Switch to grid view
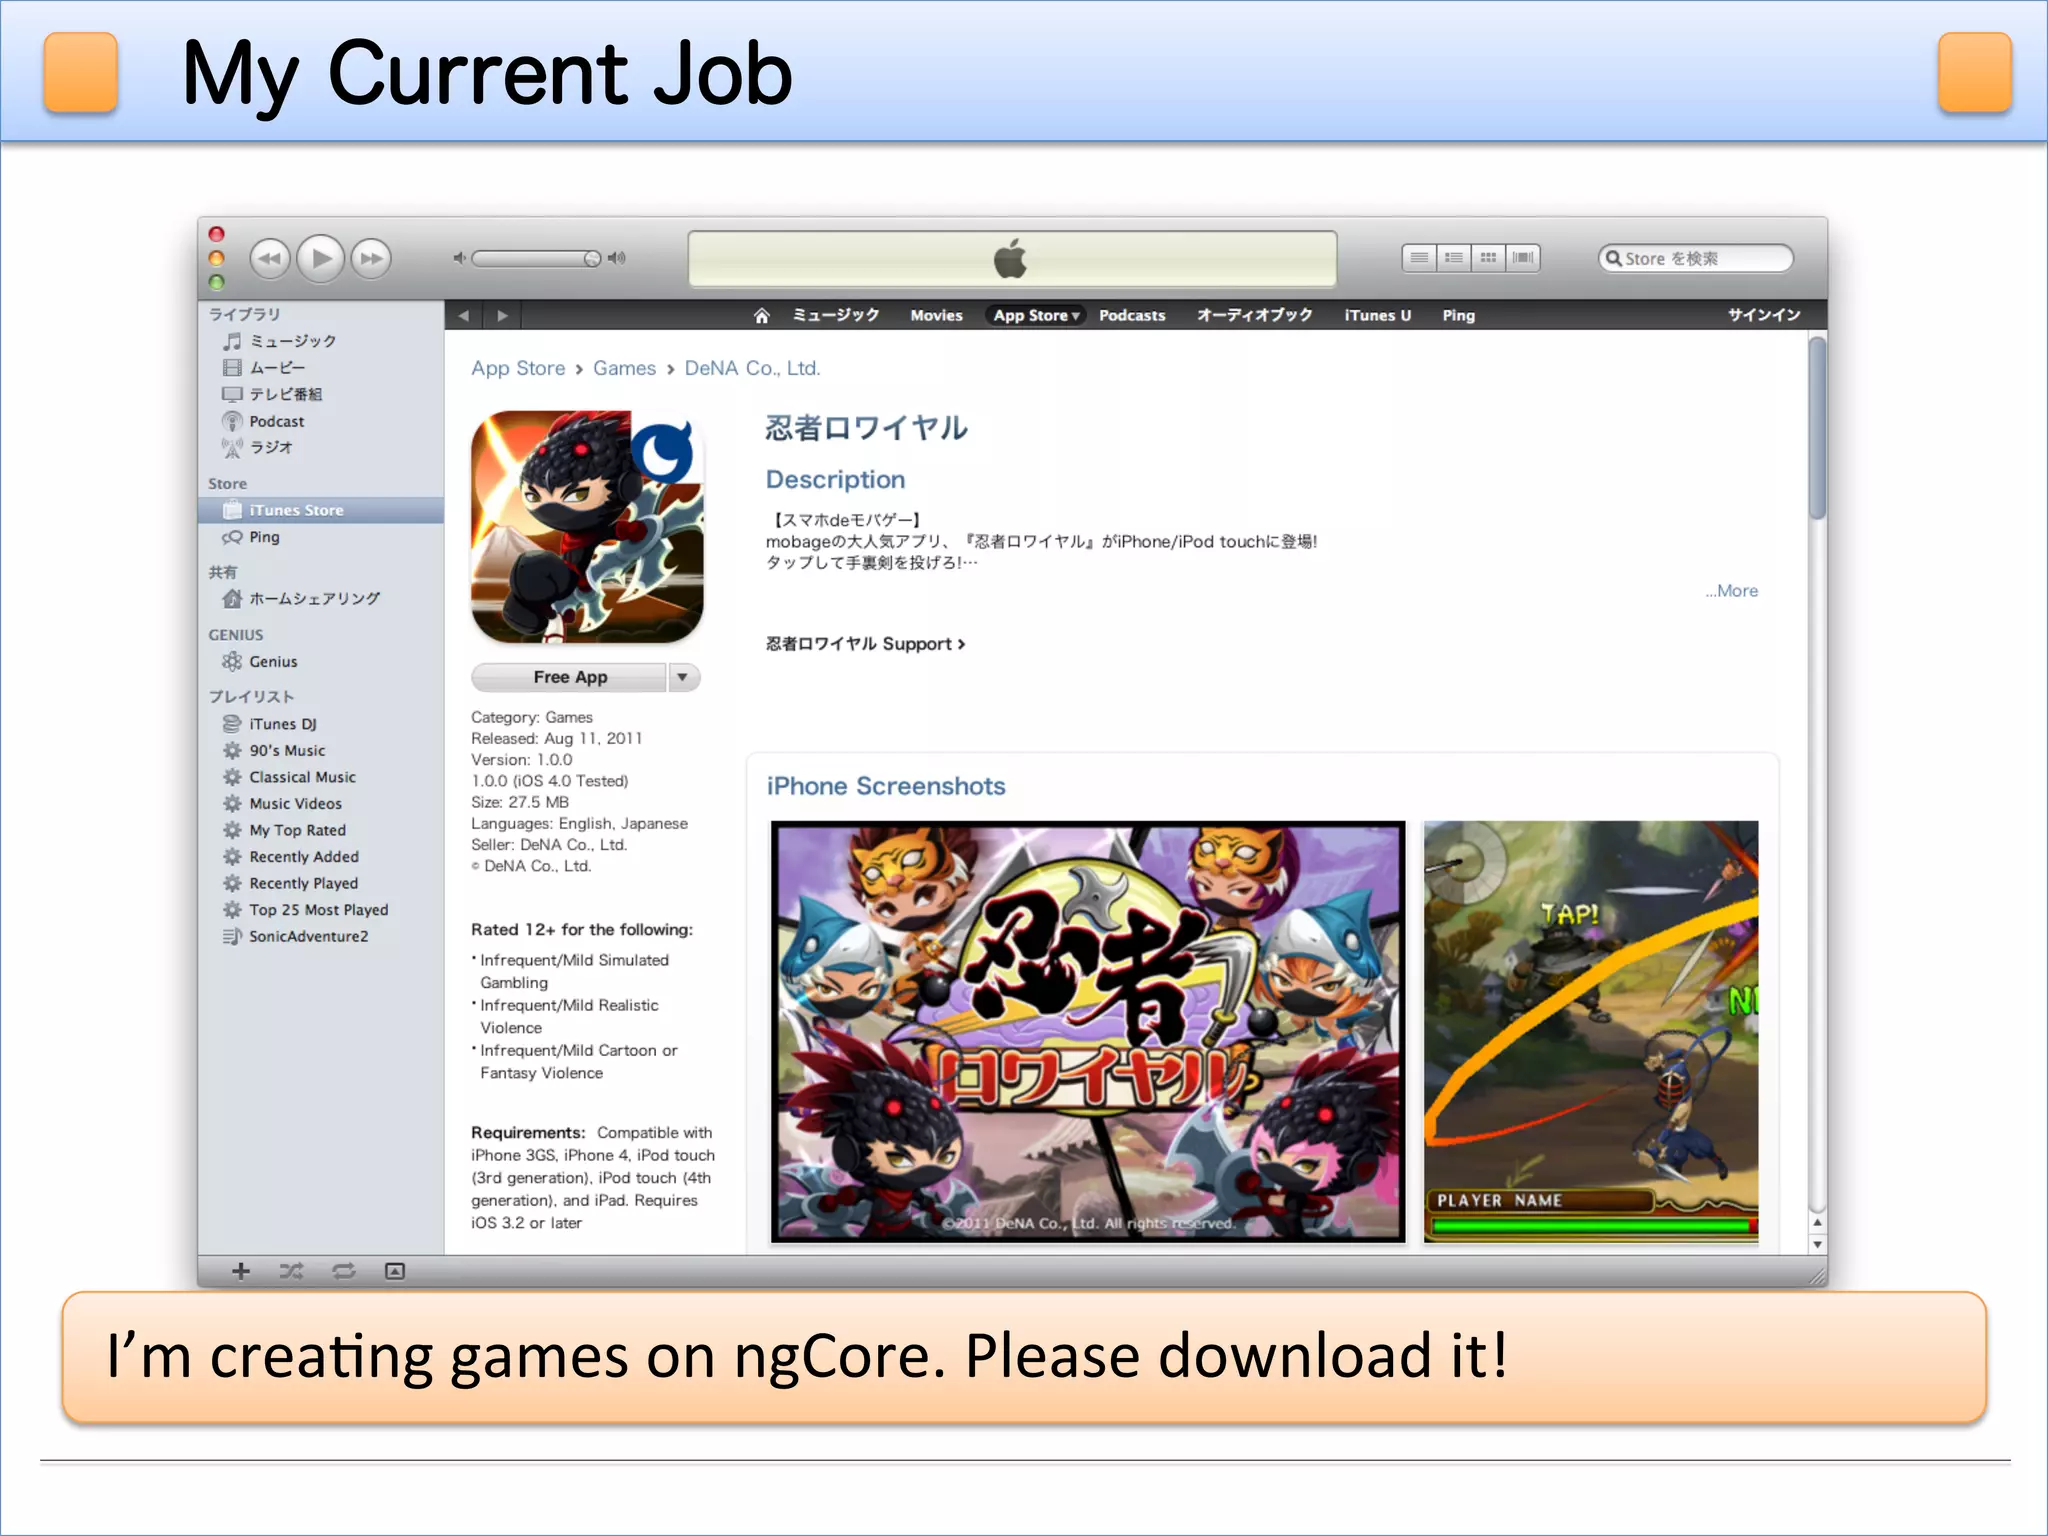This screenshot has height=1536, width=2048. pos(1488,258)
